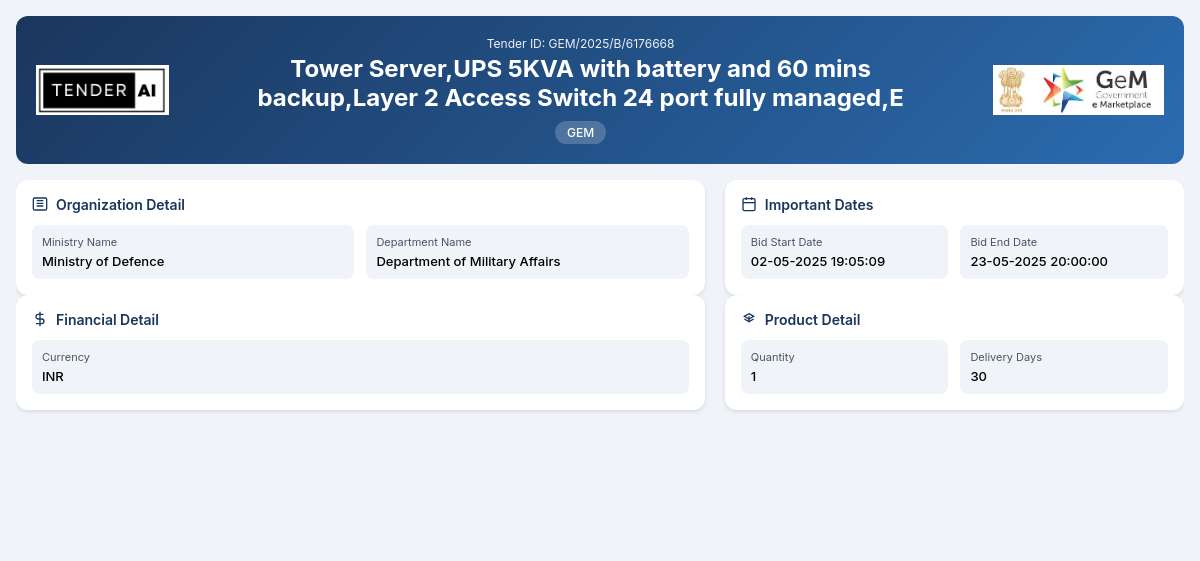
Task: Click the GEM badge under the title
Action: 580,132
